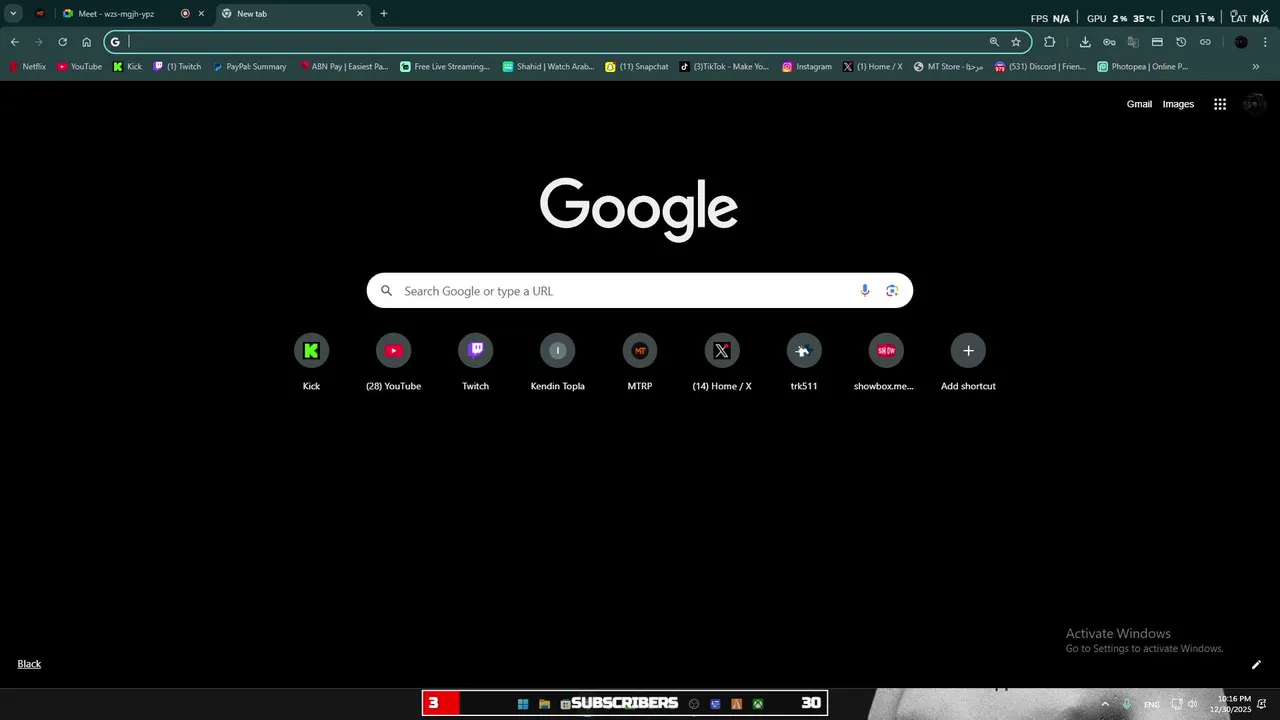1280x720 pixels.
Task: Open the MT Store bookmark
Action: 949,67
